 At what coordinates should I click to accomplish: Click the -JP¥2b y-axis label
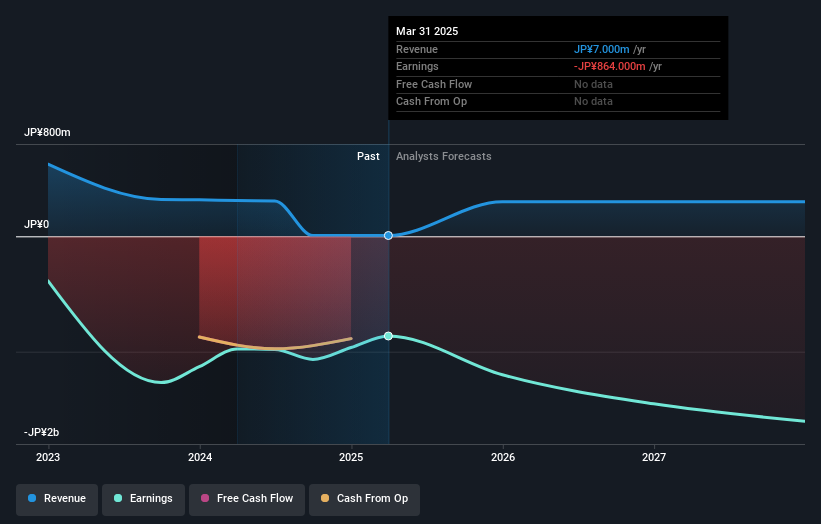pyautogui.click(x=41, y=432)
